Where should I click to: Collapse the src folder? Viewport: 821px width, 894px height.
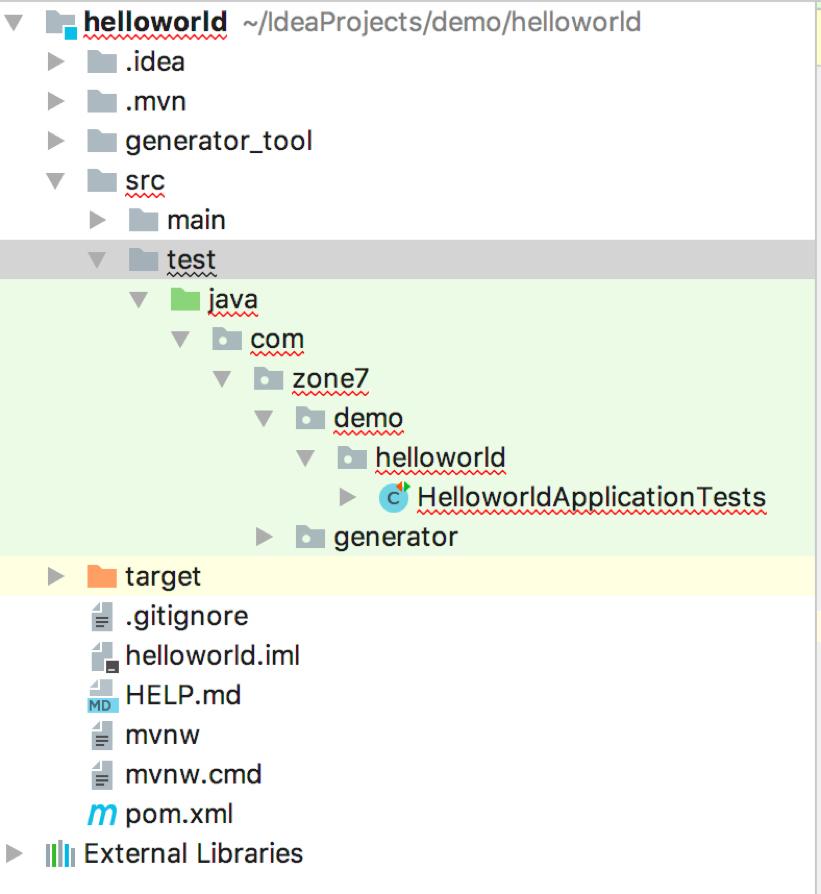(56, 181)
